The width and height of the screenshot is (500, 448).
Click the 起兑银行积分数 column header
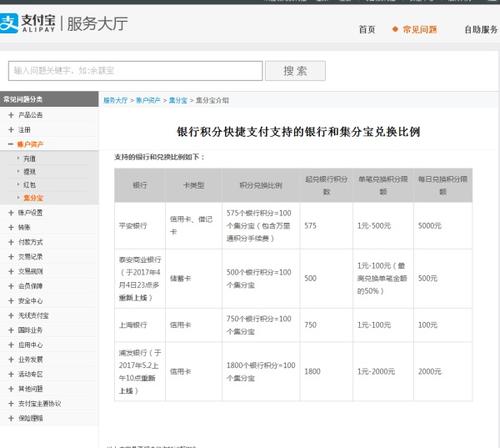326,185
